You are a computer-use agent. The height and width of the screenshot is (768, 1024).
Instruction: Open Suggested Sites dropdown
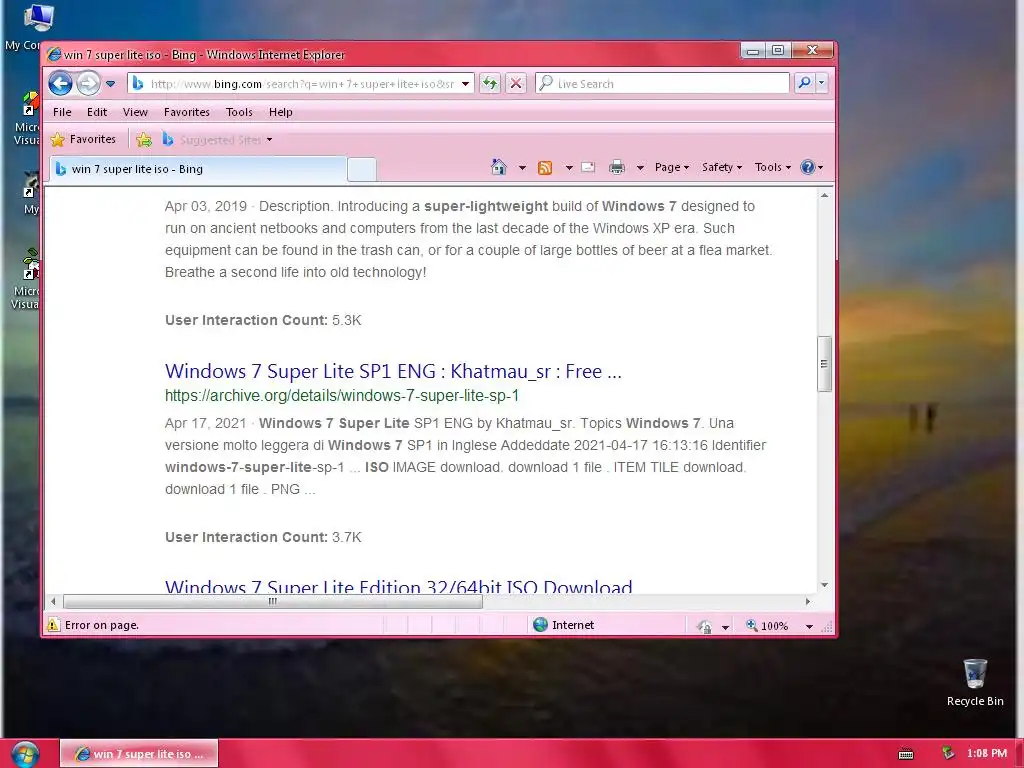(x=218, y=139)
